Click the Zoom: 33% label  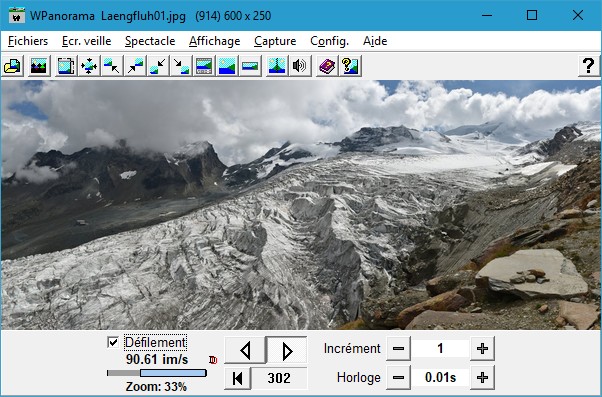156,387
